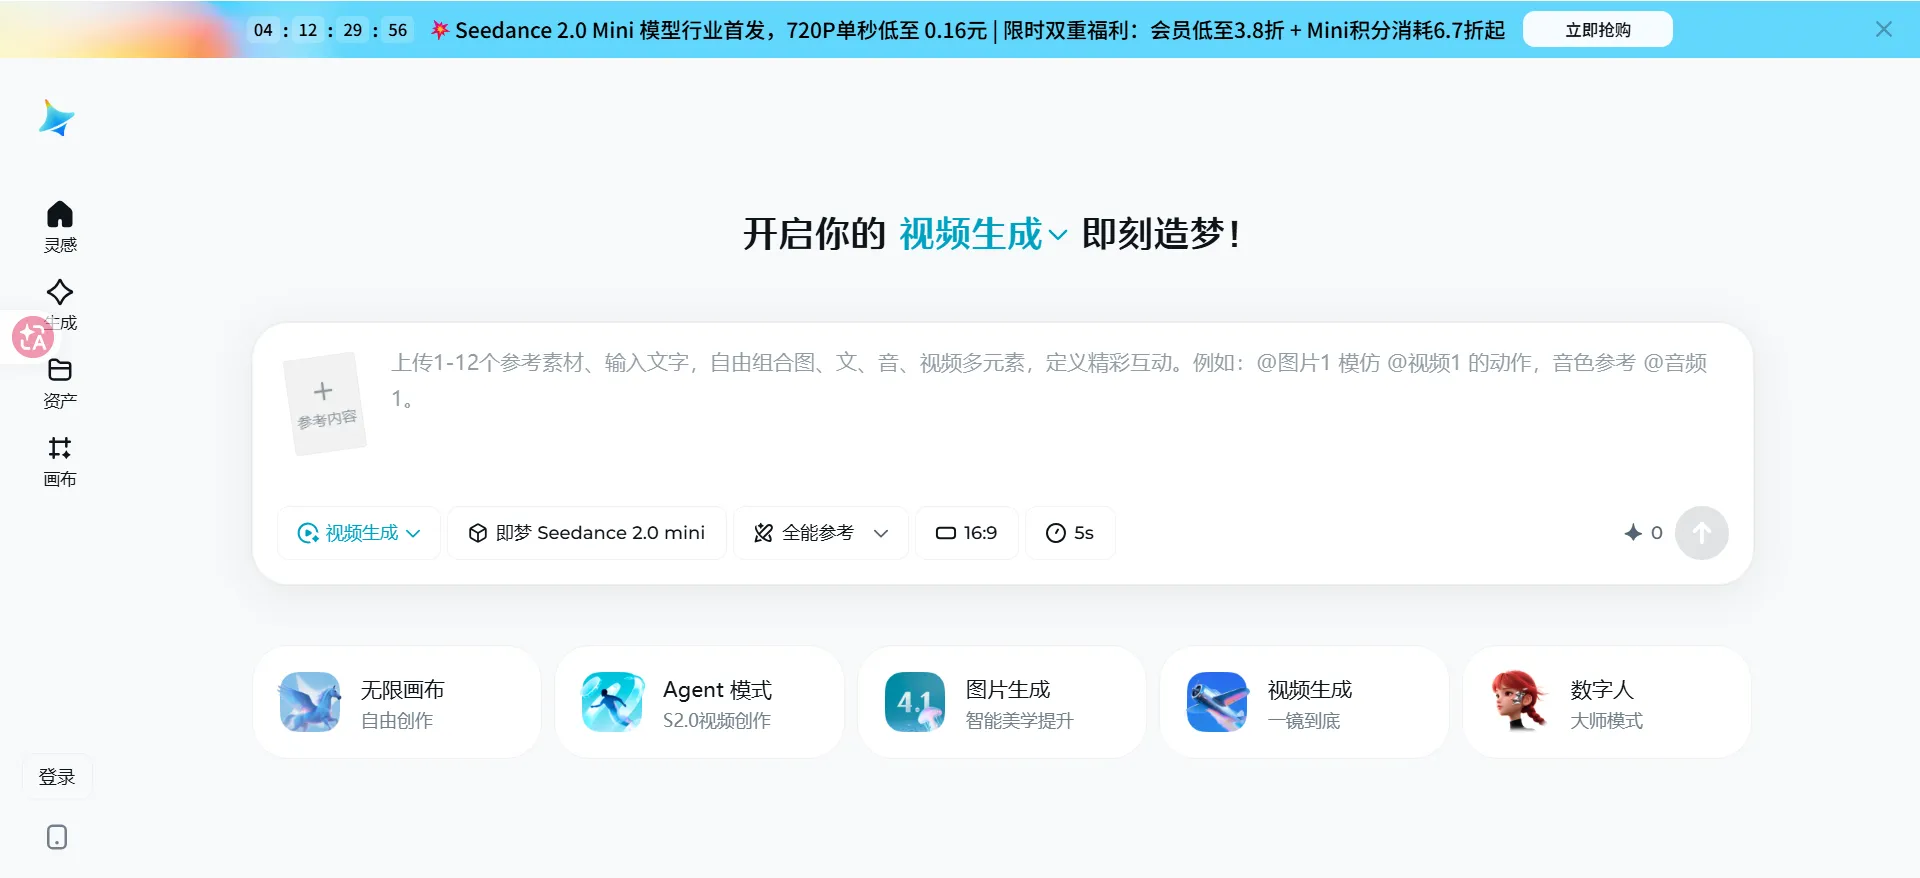The width and height of the screenshot is (1920, 878).
Task: Click the 立即抢购 banner button
Action: coord(1597,30)
